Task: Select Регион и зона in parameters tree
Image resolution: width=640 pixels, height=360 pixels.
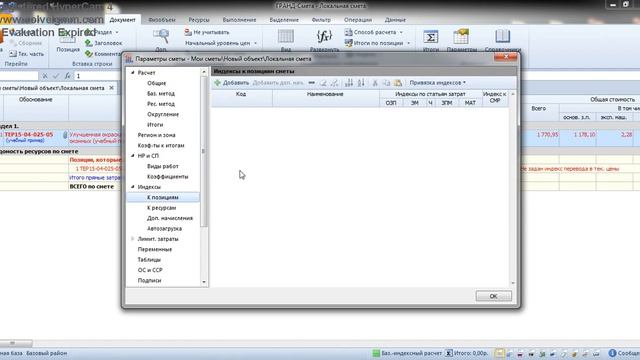Action: (x=156, y=135)
